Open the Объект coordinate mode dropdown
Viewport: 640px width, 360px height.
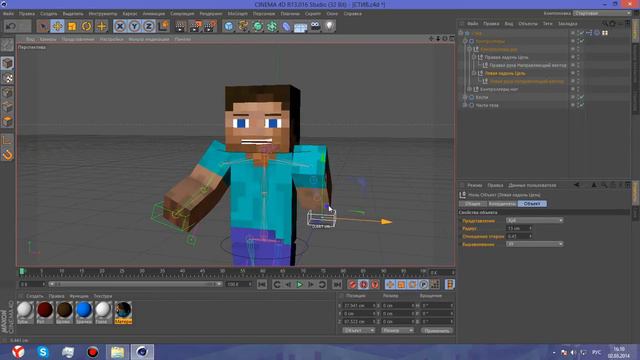[359, 331]
